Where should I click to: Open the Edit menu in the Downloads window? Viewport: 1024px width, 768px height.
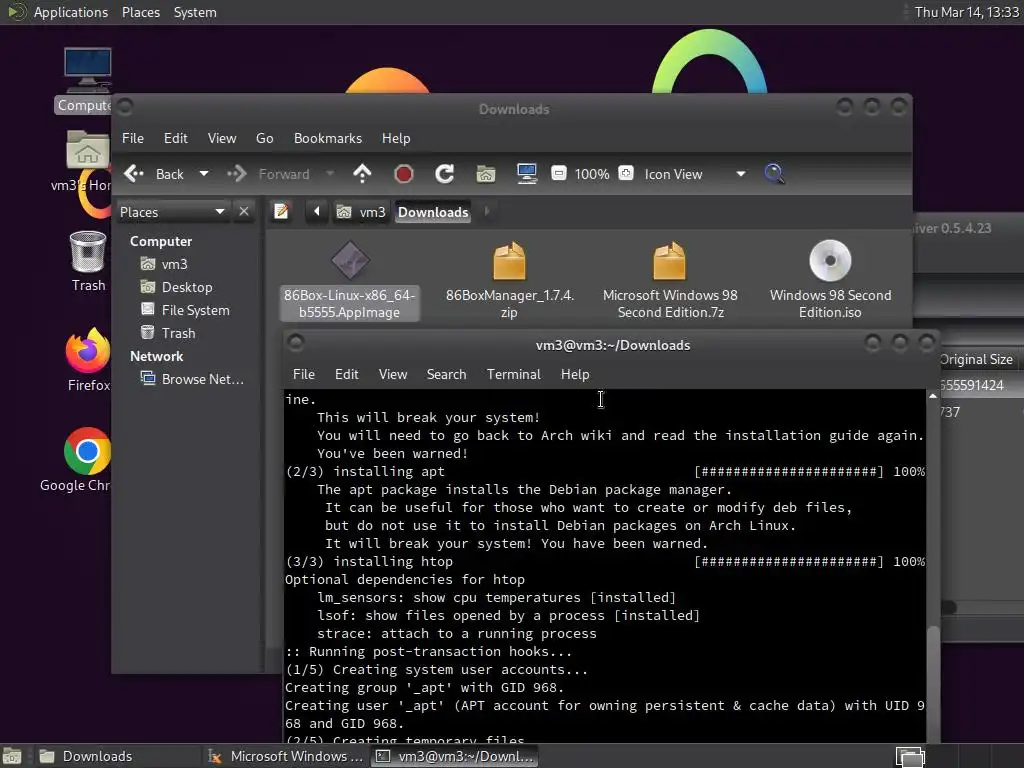coord(176,138)
